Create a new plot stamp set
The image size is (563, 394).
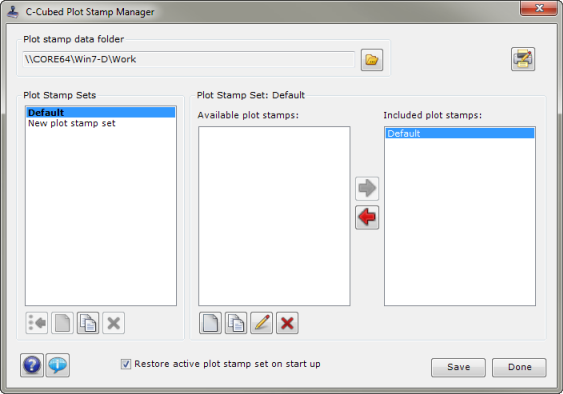[x=62, y=323]
